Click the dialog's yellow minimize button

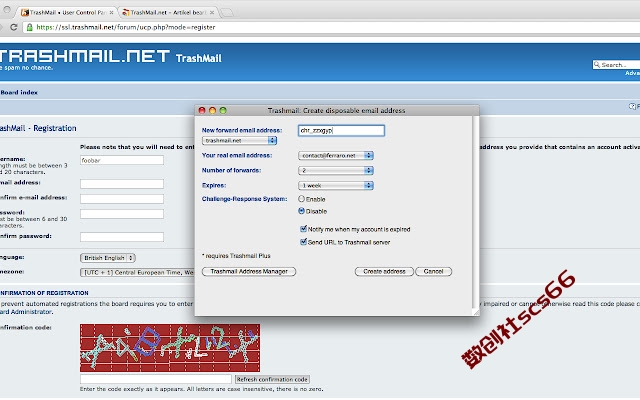[x=212, y=111]
